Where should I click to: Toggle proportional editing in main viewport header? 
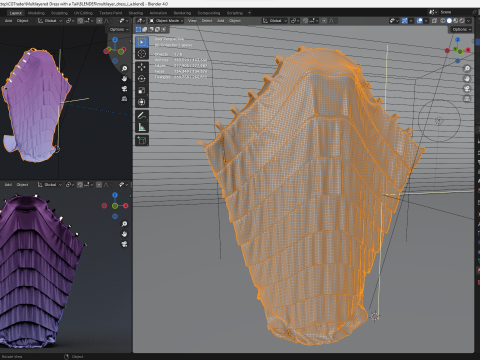tap(324, 21)
